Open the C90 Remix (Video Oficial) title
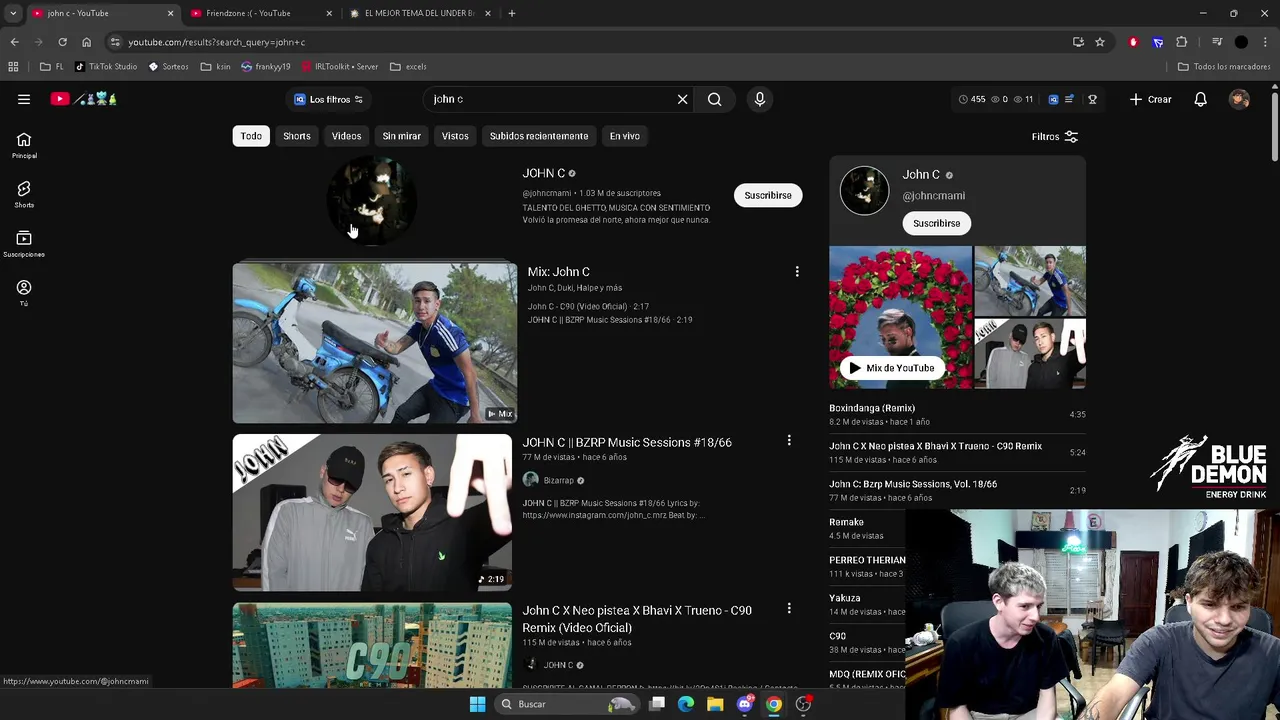 coord(637,619)
